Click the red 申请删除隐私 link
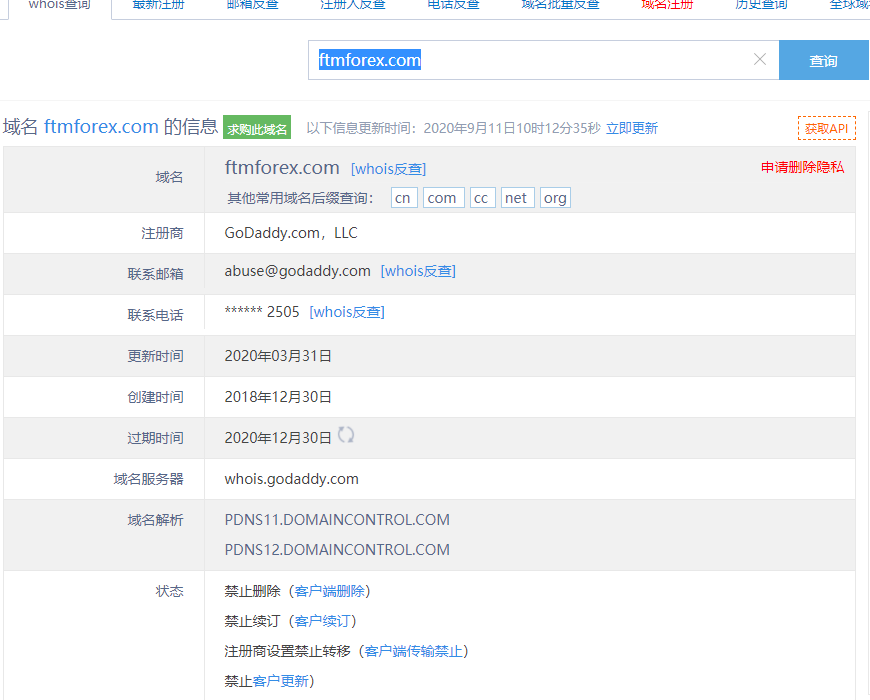 [802, 167]
